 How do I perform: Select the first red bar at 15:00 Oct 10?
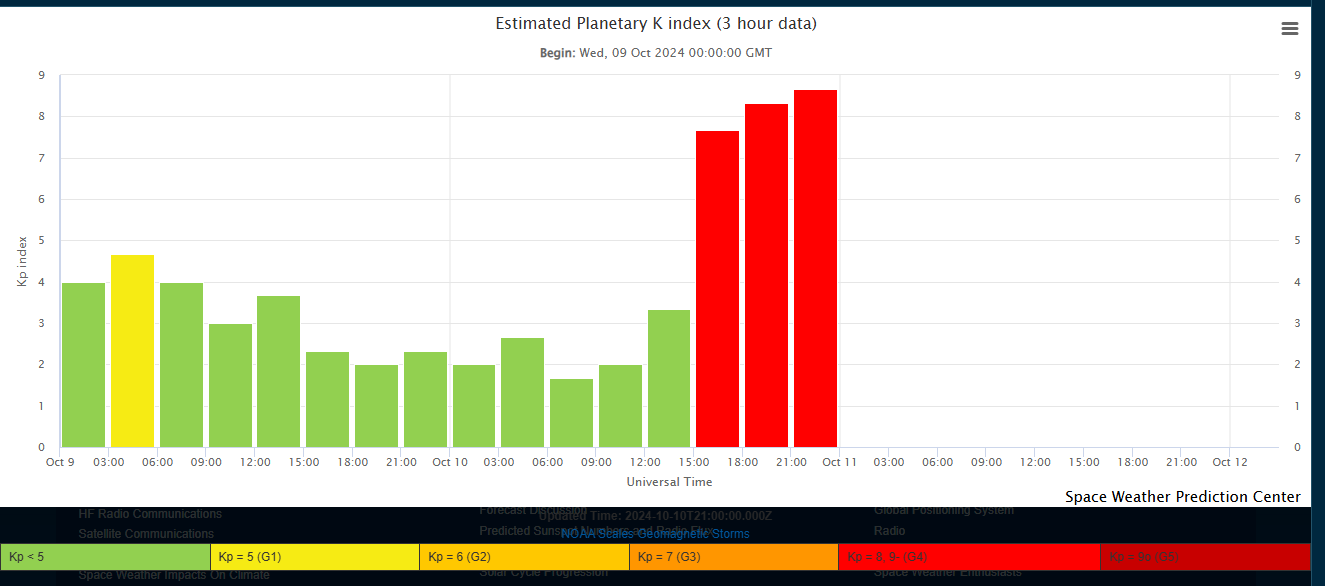[717, 289]
